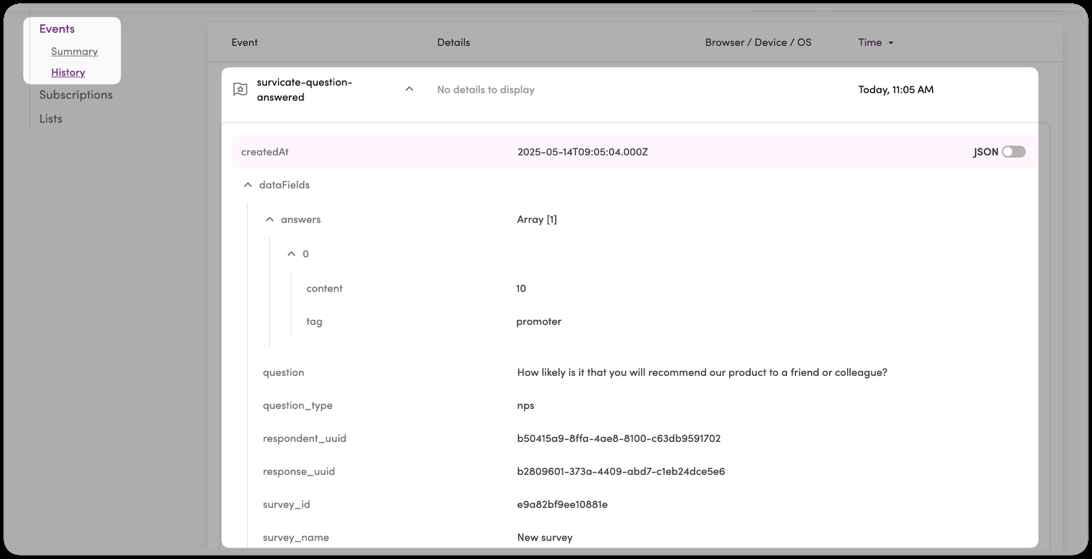Sort by the Time column header
The image size is (1092, 559).
(875, 42)
